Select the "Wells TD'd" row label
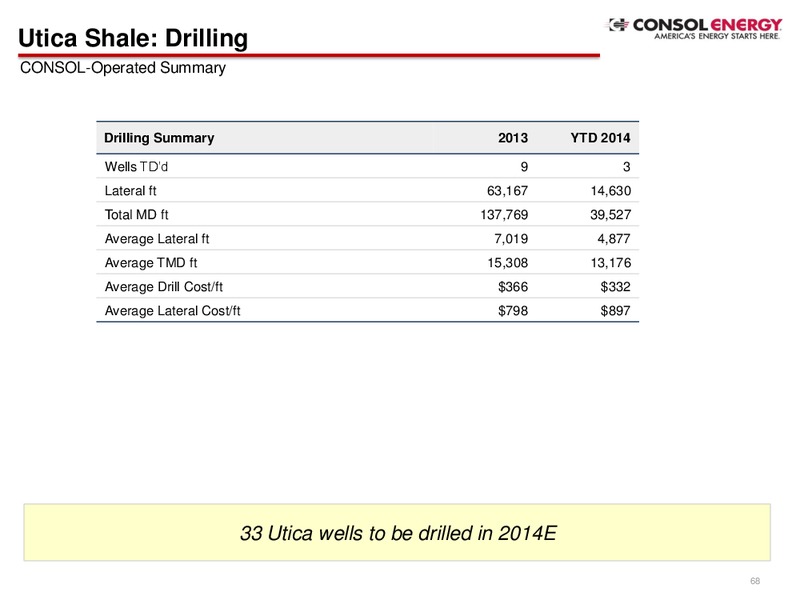Viewport: 800px width, 600px height. (x=136, y=167)
